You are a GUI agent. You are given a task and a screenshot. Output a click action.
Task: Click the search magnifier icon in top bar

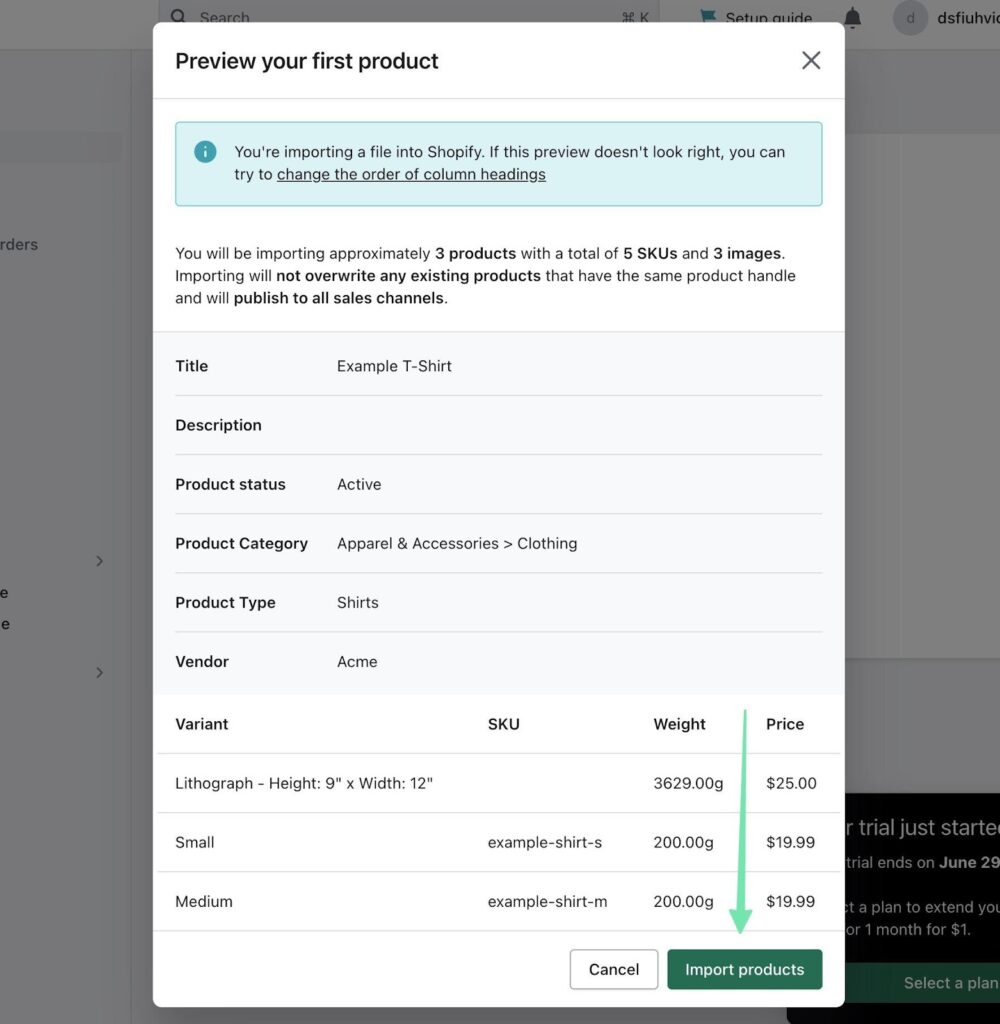(178, 16)
